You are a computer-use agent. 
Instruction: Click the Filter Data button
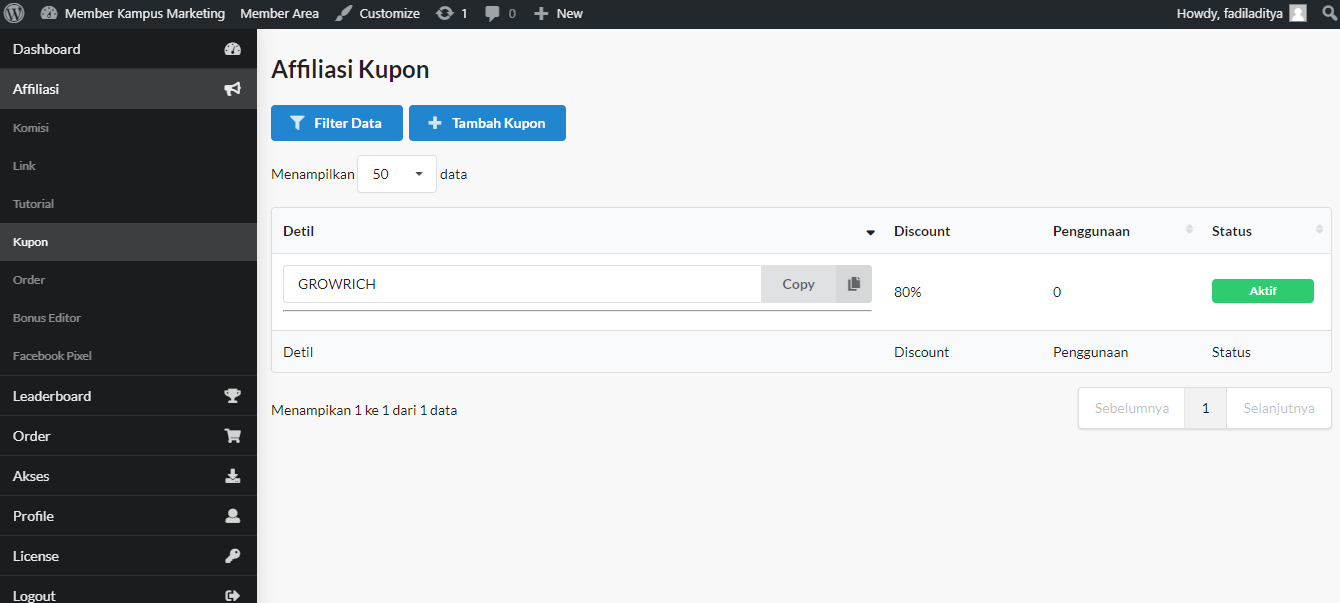(x=336, y=123)
